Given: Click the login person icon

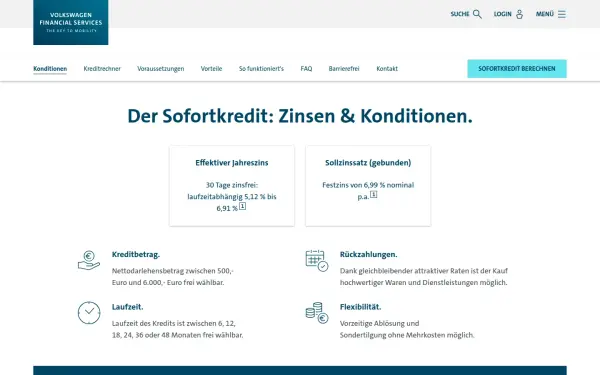Looking at the screenshot, I should [519, 14].
